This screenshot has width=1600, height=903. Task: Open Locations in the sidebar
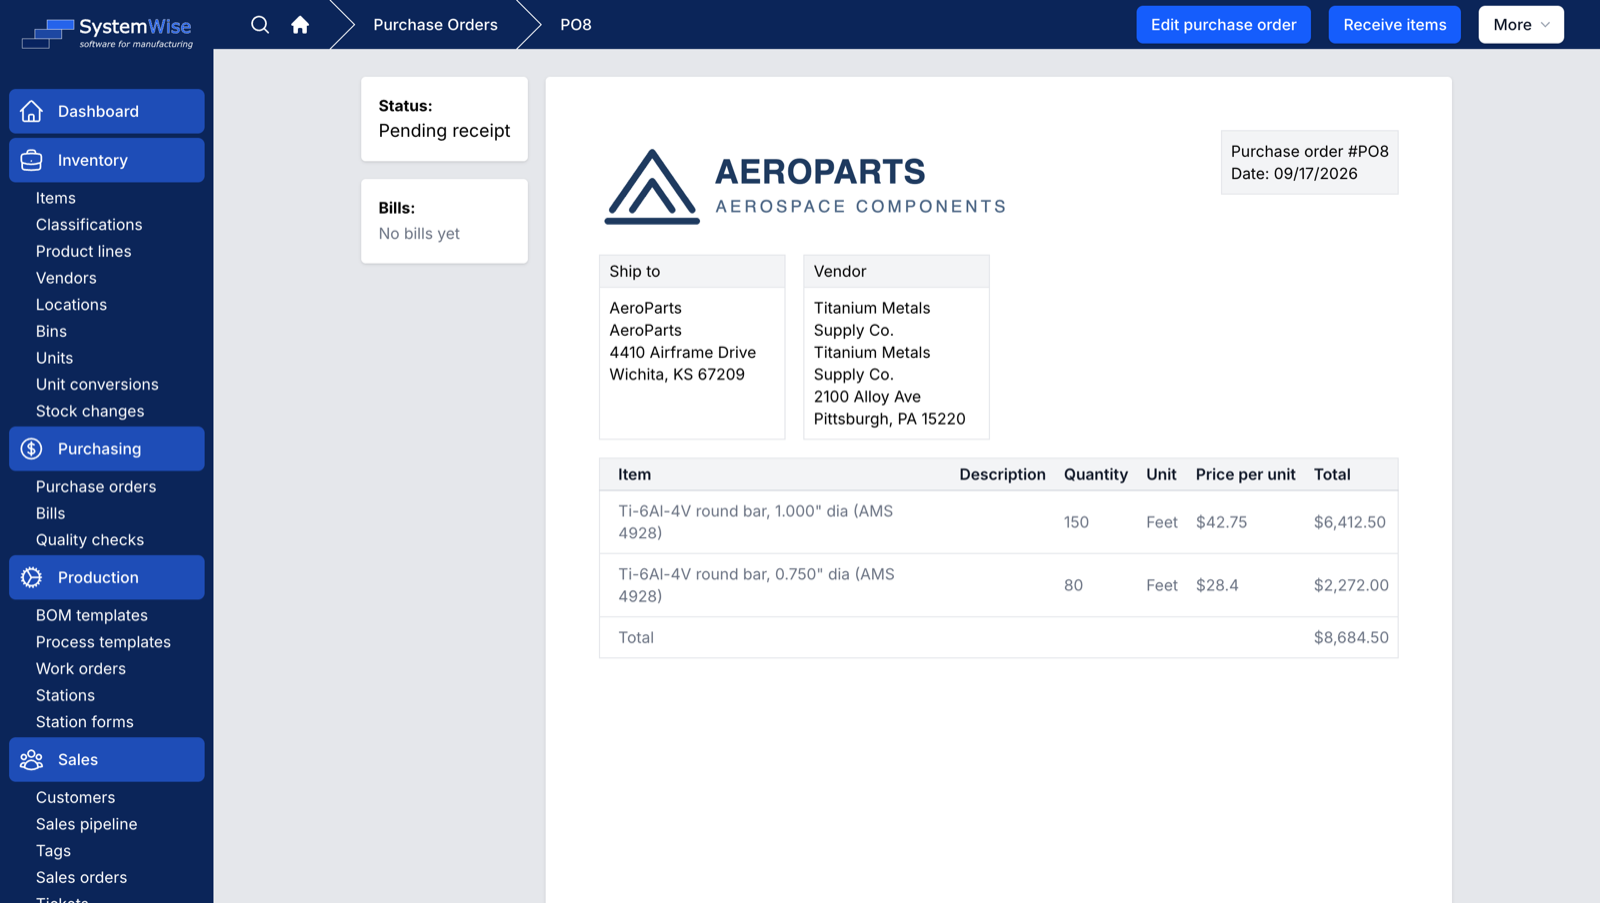[71, 305]
